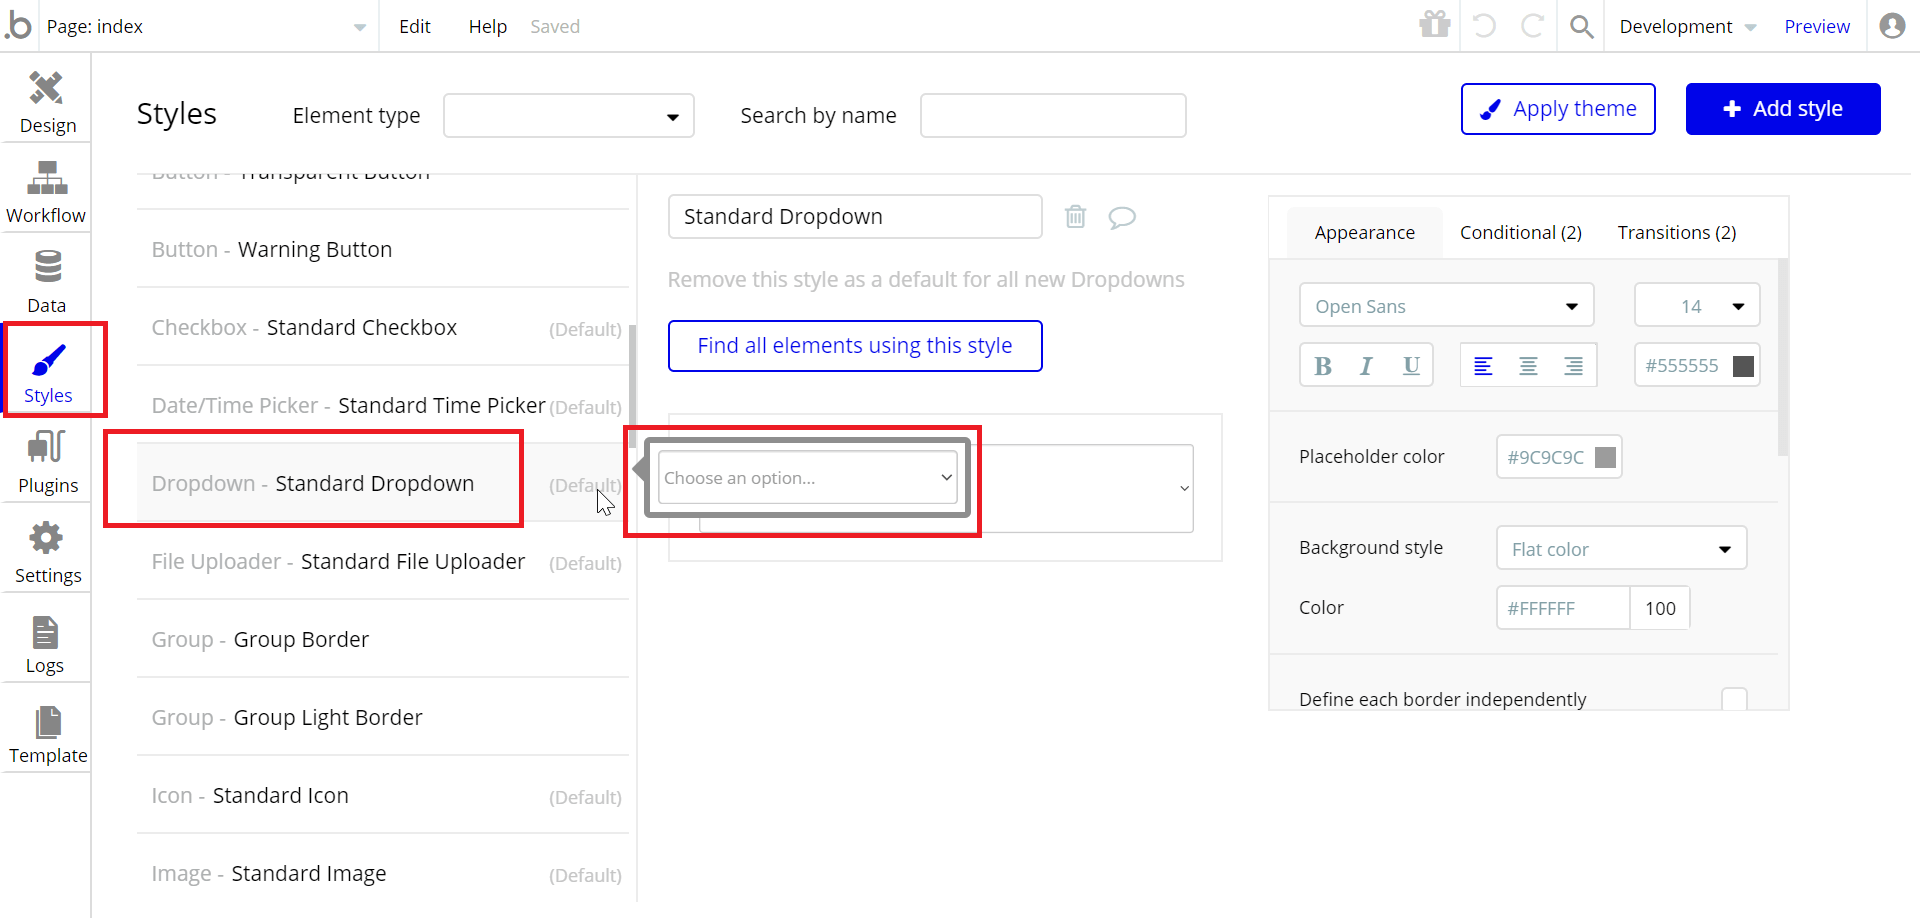
Task: Expand the Background style dropdown
Action: click(x=1621, y=549)
